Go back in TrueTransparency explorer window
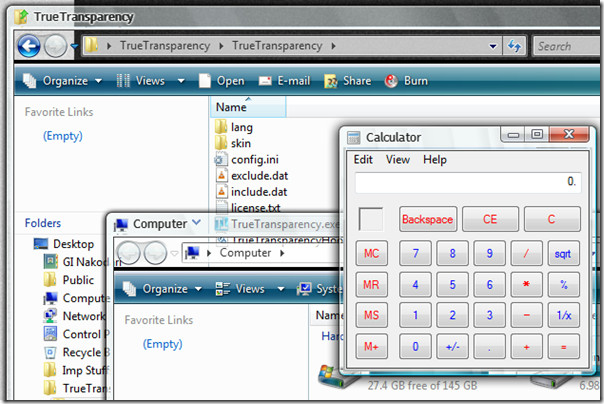Viewport: 604px width, 404px height. click(x=29, y=46)
